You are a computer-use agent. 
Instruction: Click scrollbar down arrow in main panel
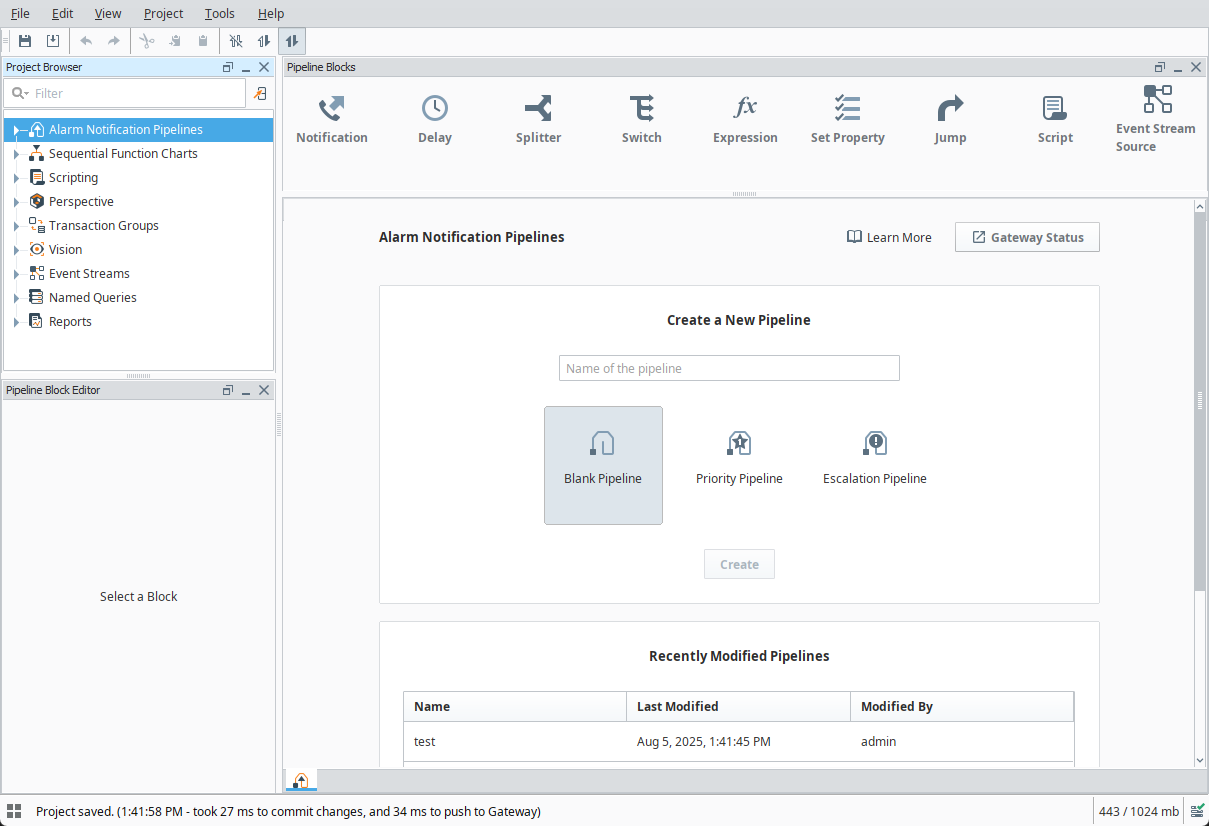coord(1200,760)
